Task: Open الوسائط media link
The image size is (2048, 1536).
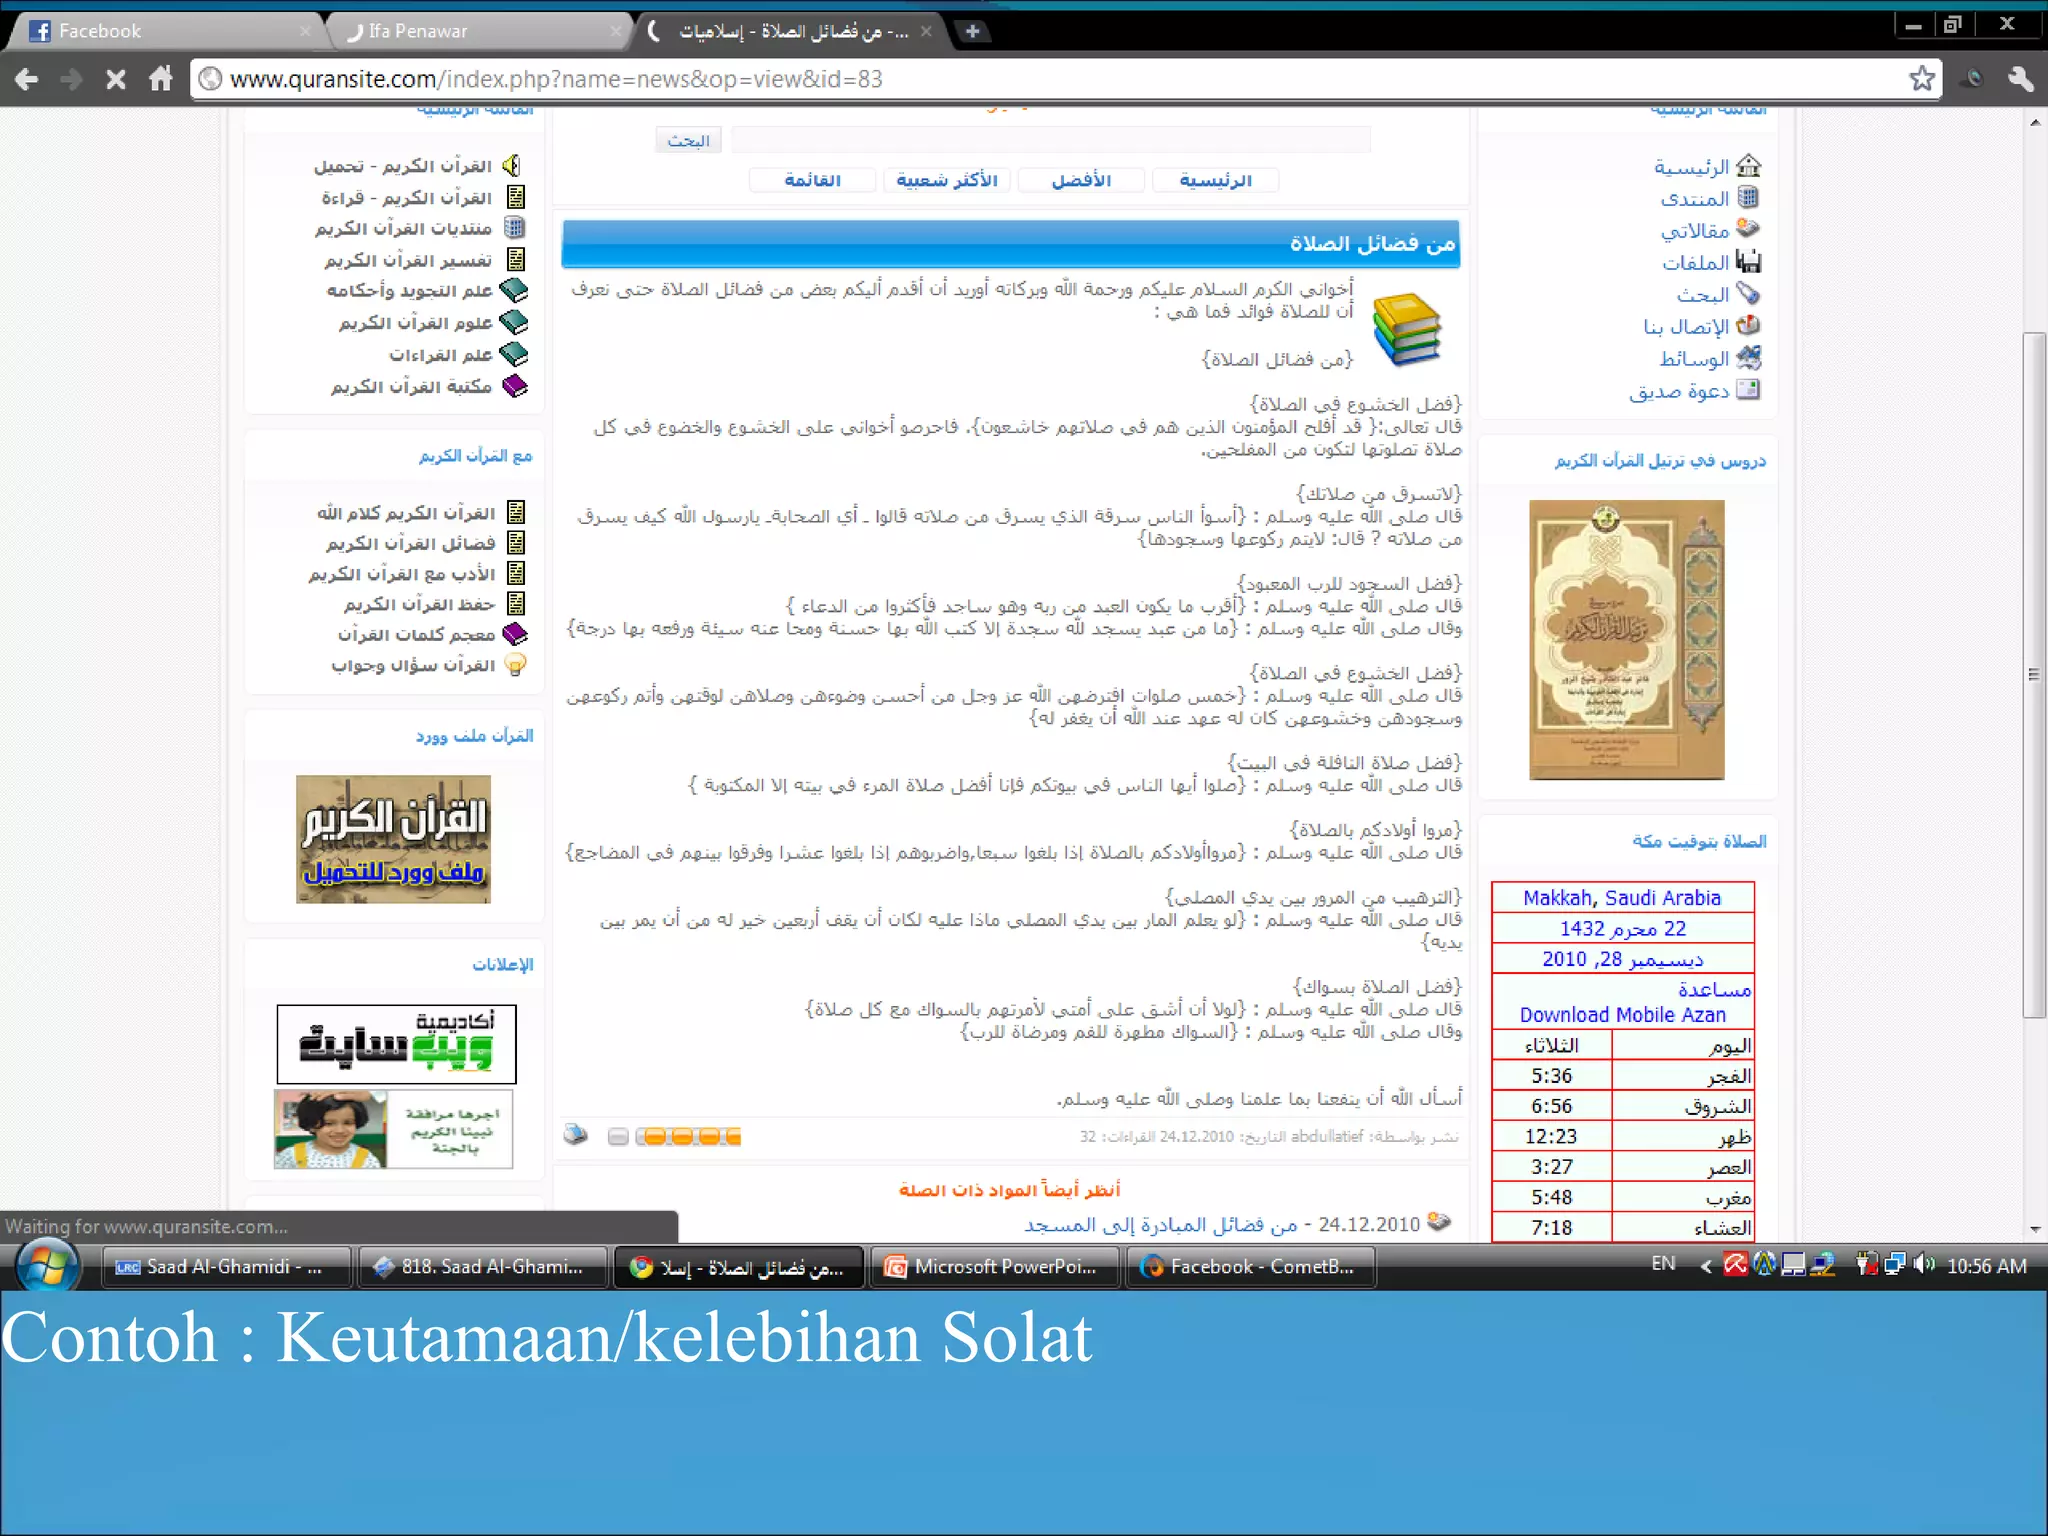Action: (1710, 358)
